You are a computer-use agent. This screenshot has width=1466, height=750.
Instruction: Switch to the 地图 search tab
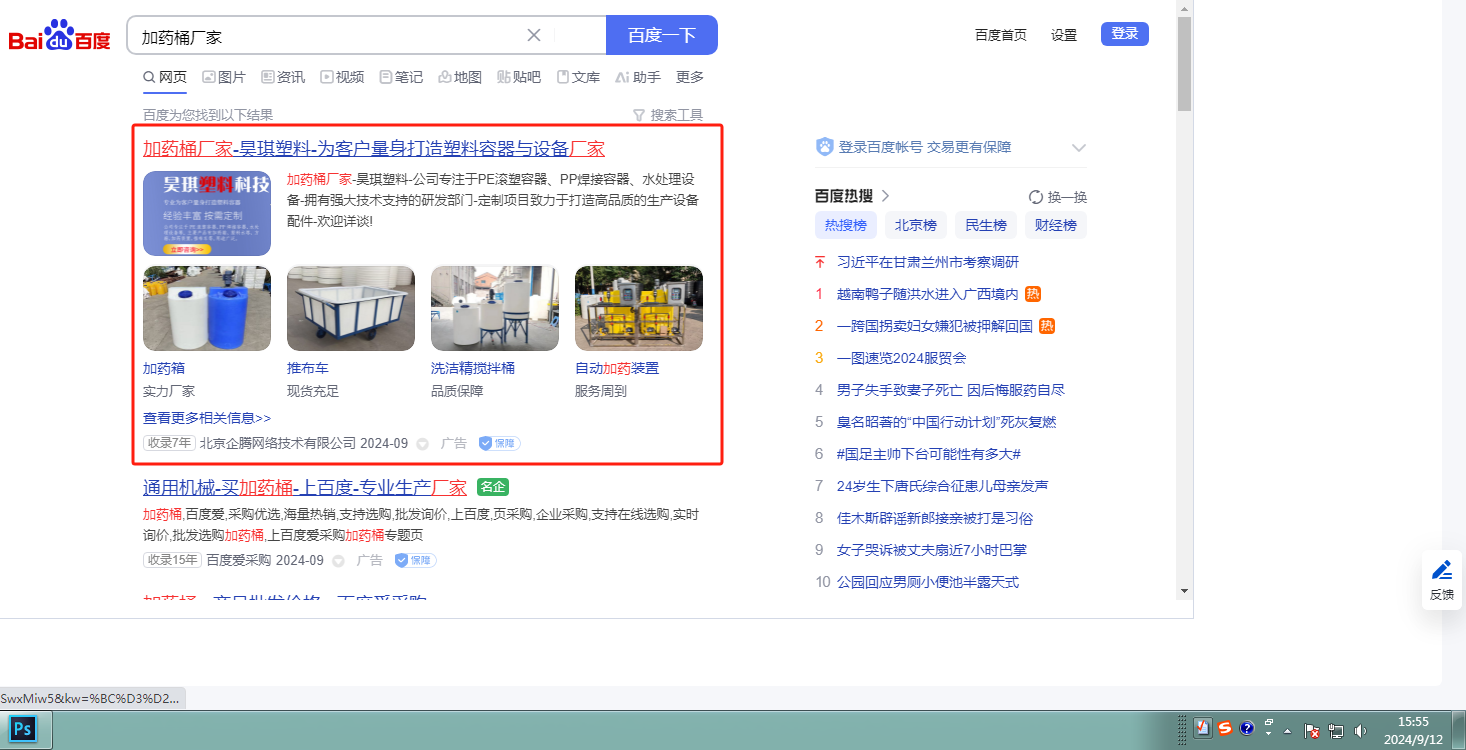460,77
